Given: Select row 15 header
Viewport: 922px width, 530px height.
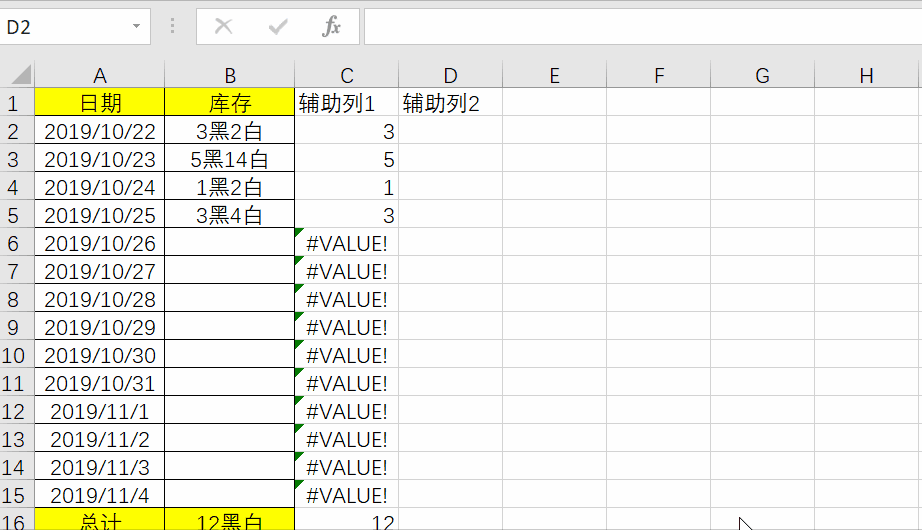Looking at the screenshot, I should 16,494.
